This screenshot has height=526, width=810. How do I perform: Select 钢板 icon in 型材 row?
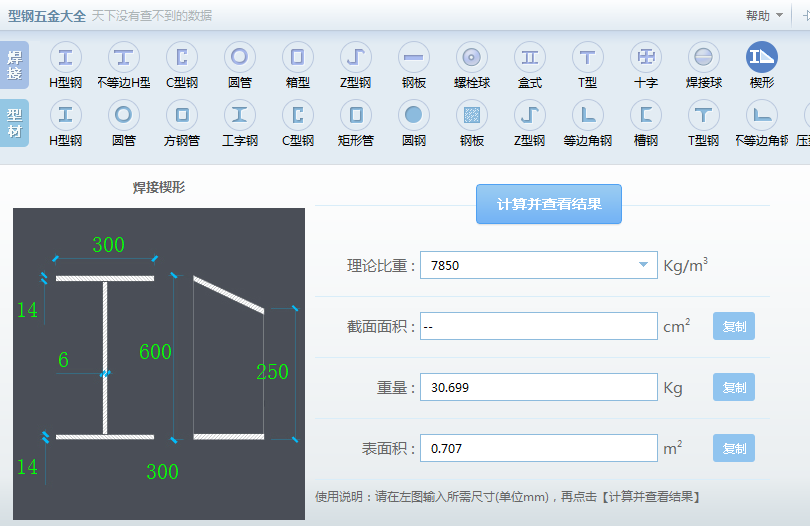472,115
